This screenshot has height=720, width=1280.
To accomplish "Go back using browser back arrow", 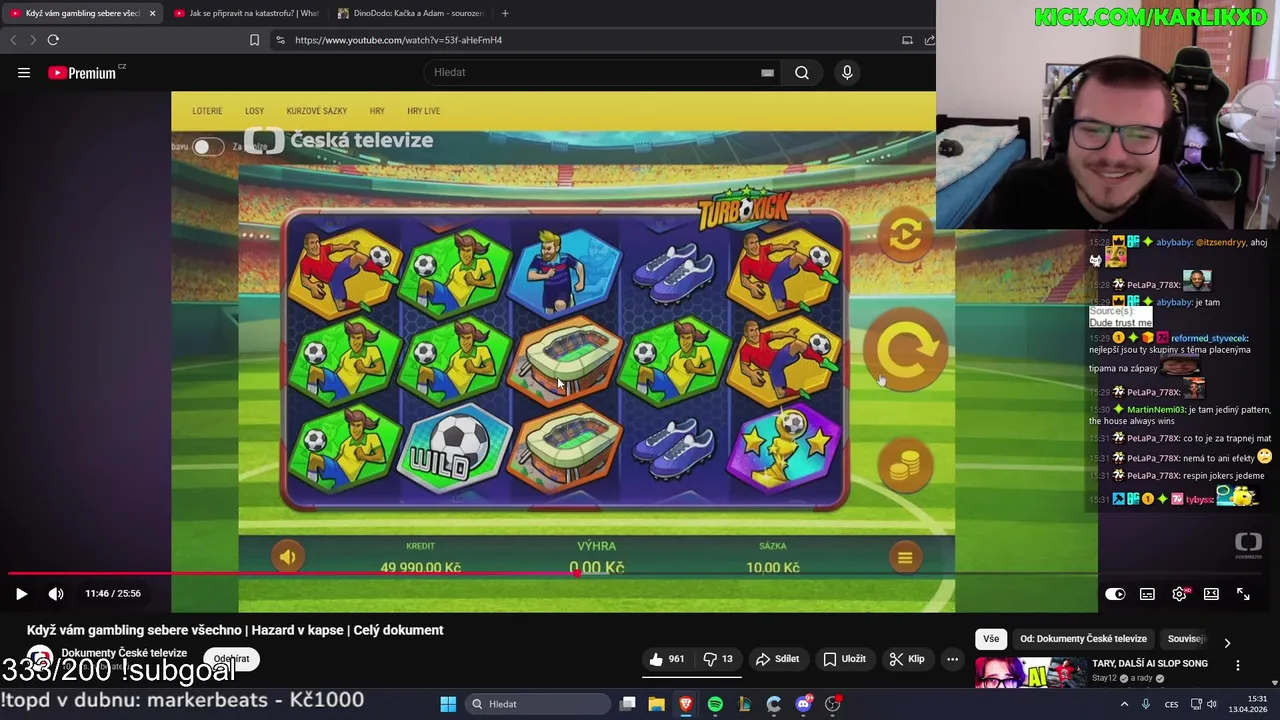I will point(13,40).
